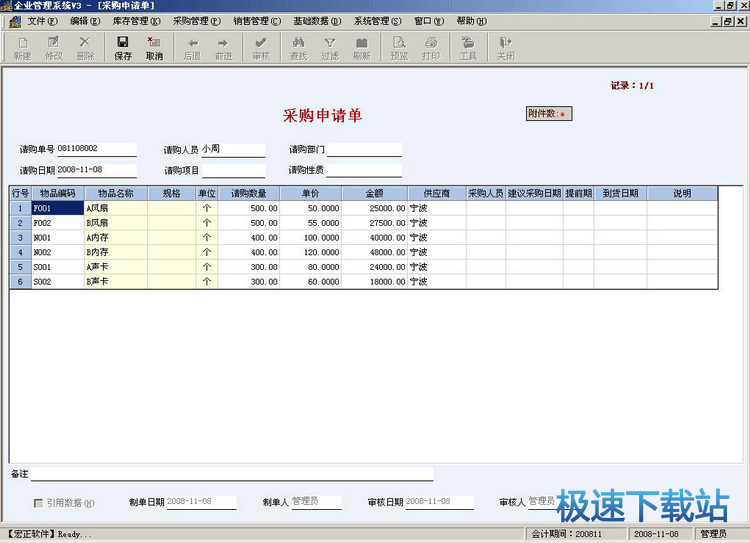This screenshot has height=543, width=750.
Task: Click item name A声卡
Action: coord(116,267)
